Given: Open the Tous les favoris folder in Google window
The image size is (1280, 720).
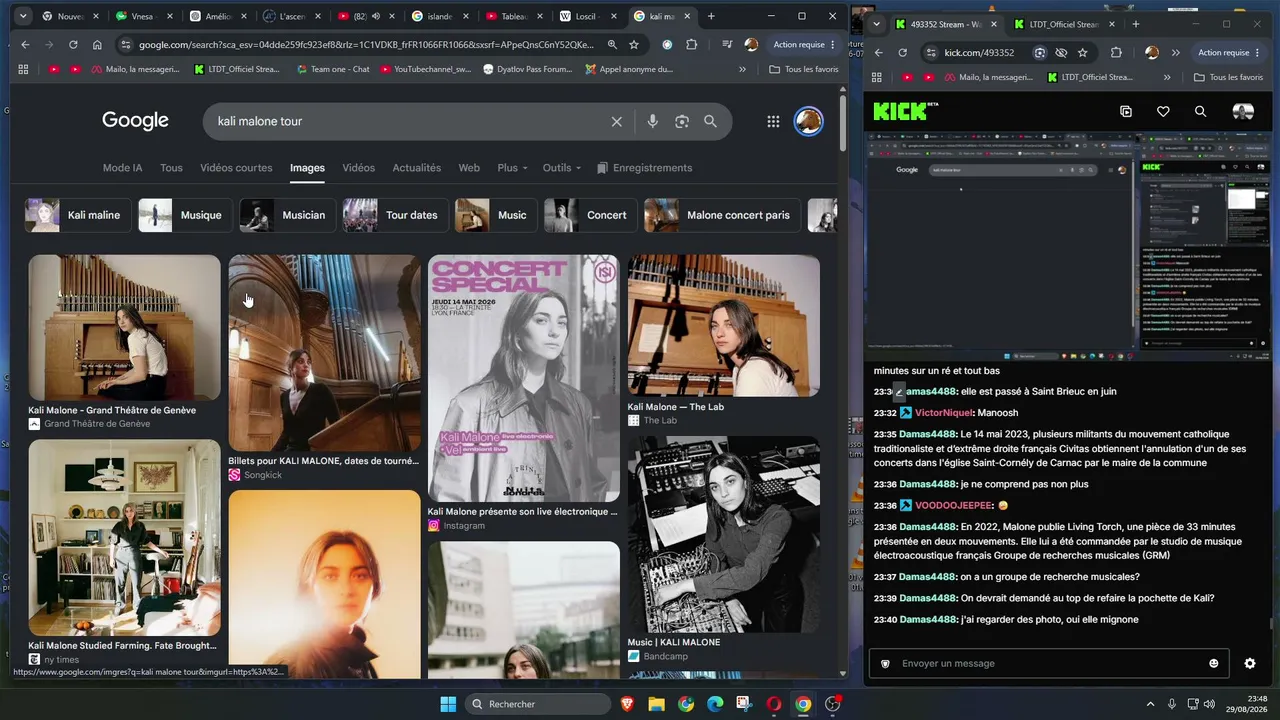Looking at the screenshot, I should pyautogui.click(x=804, y=69).
